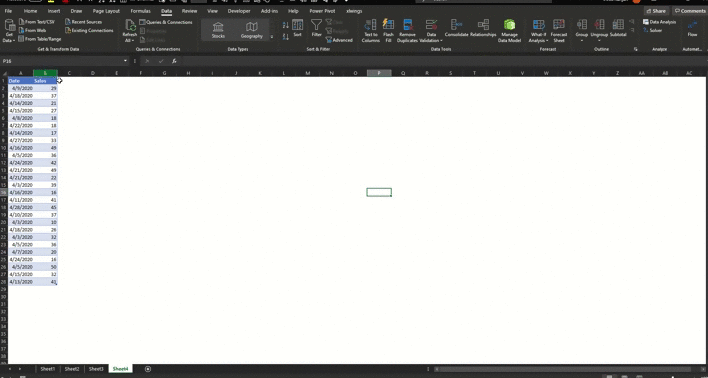Image resolution: width=708 pixels, height=378 pixels.
Task: Choose From Web data import
Action: 32,30
